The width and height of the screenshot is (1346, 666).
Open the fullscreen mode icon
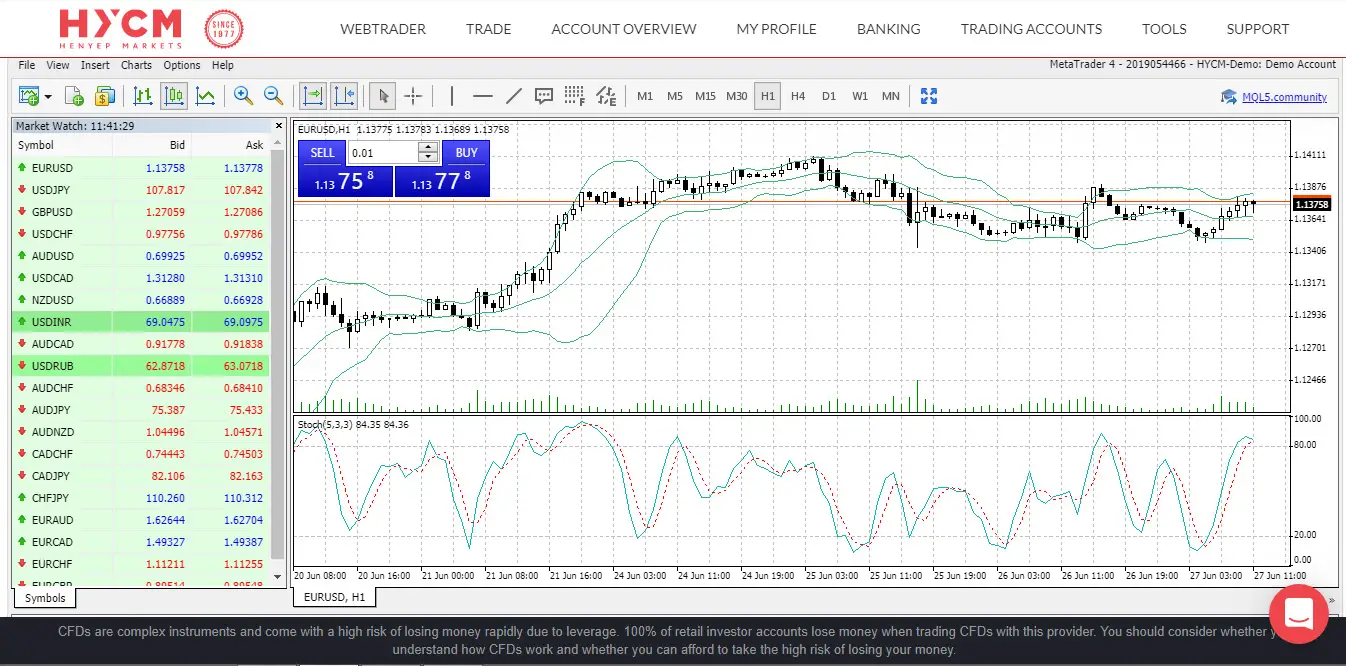pyautogui.click(x=929, y=96)
